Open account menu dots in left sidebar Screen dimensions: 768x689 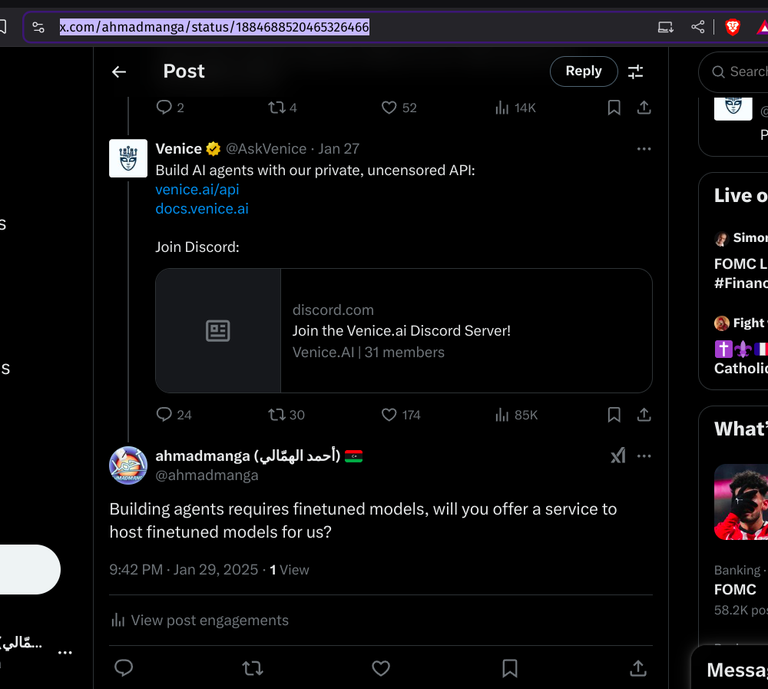[x=65, y=652]
